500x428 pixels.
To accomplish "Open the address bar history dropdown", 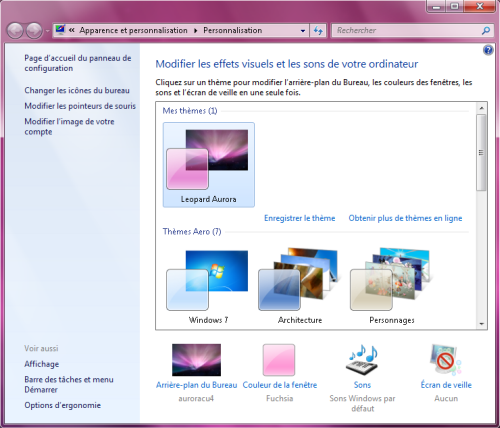I will click(303, 31).
